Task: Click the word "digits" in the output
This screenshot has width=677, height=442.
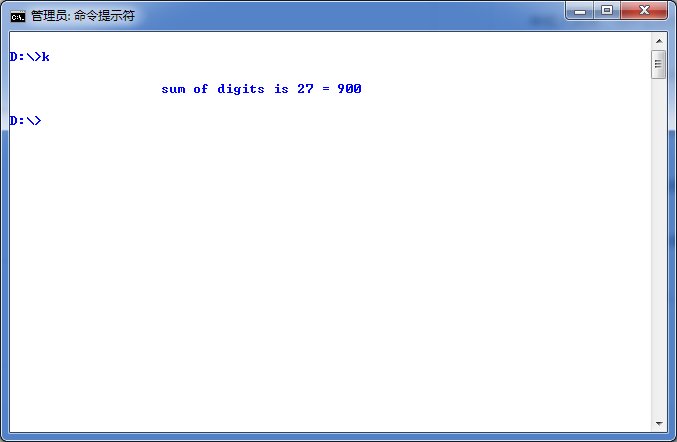Action: 241,89
